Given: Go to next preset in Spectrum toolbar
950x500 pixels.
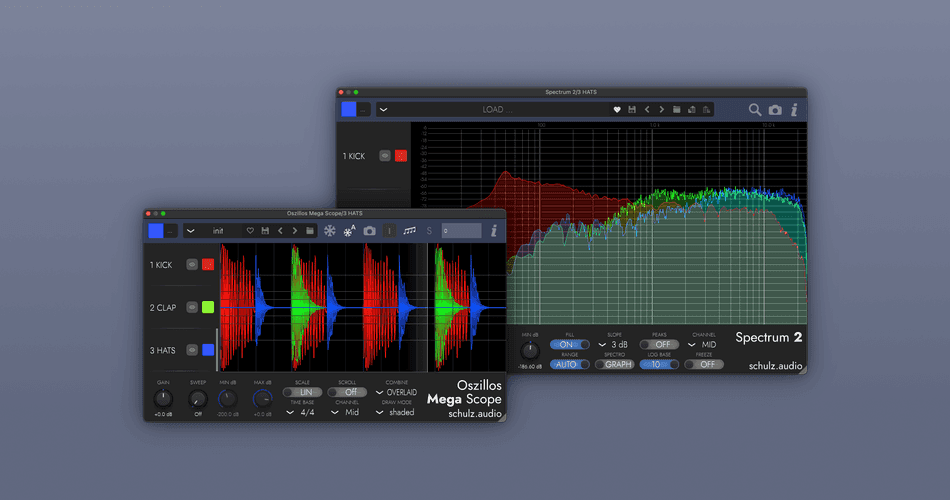Looking at the screenshot, I should pyautogui.click(x=662, y=110).
